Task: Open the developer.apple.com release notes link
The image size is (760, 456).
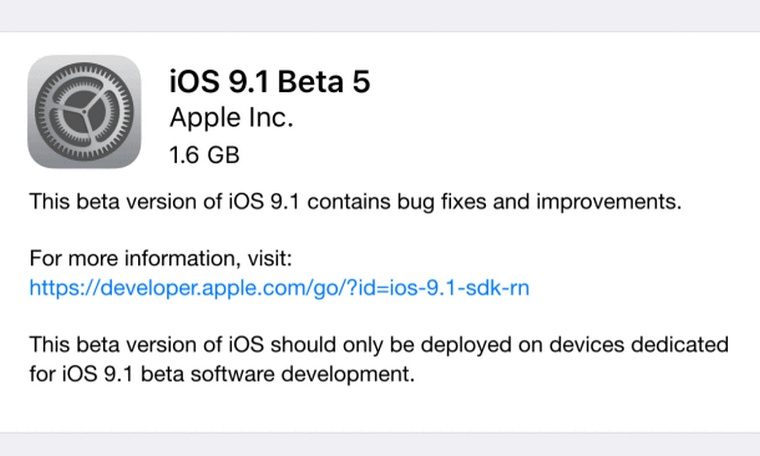Action: point(279,288)
